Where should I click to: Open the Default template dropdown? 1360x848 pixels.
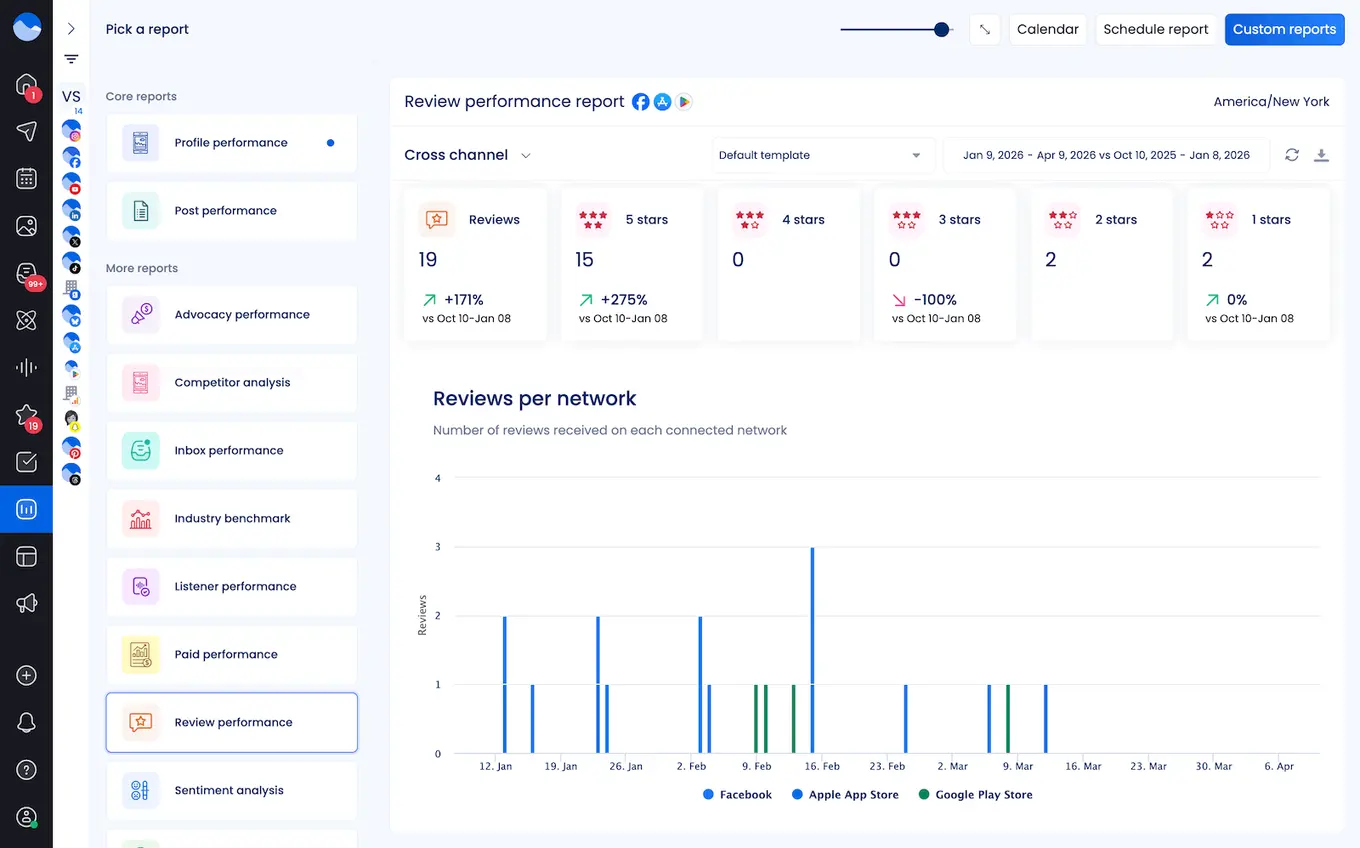point(822,155)
